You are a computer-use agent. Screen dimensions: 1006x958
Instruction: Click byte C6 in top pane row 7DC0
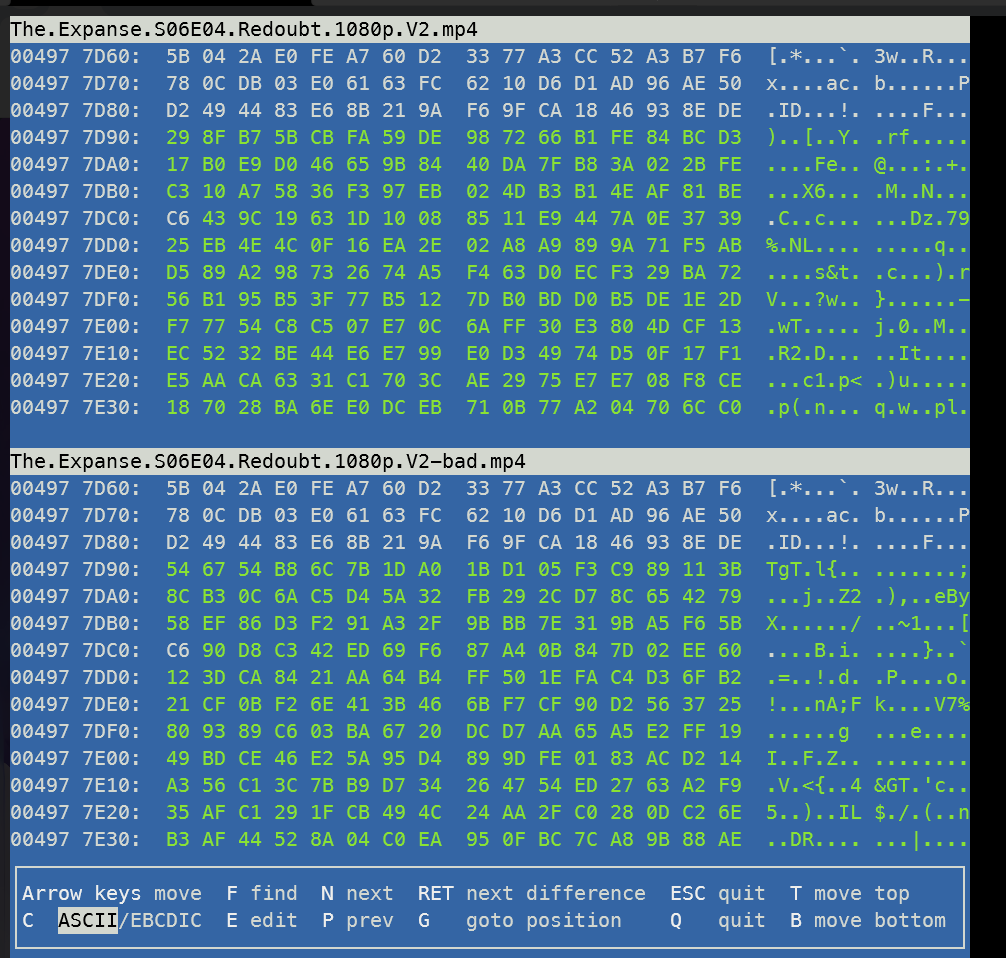[x=178, y=218]
